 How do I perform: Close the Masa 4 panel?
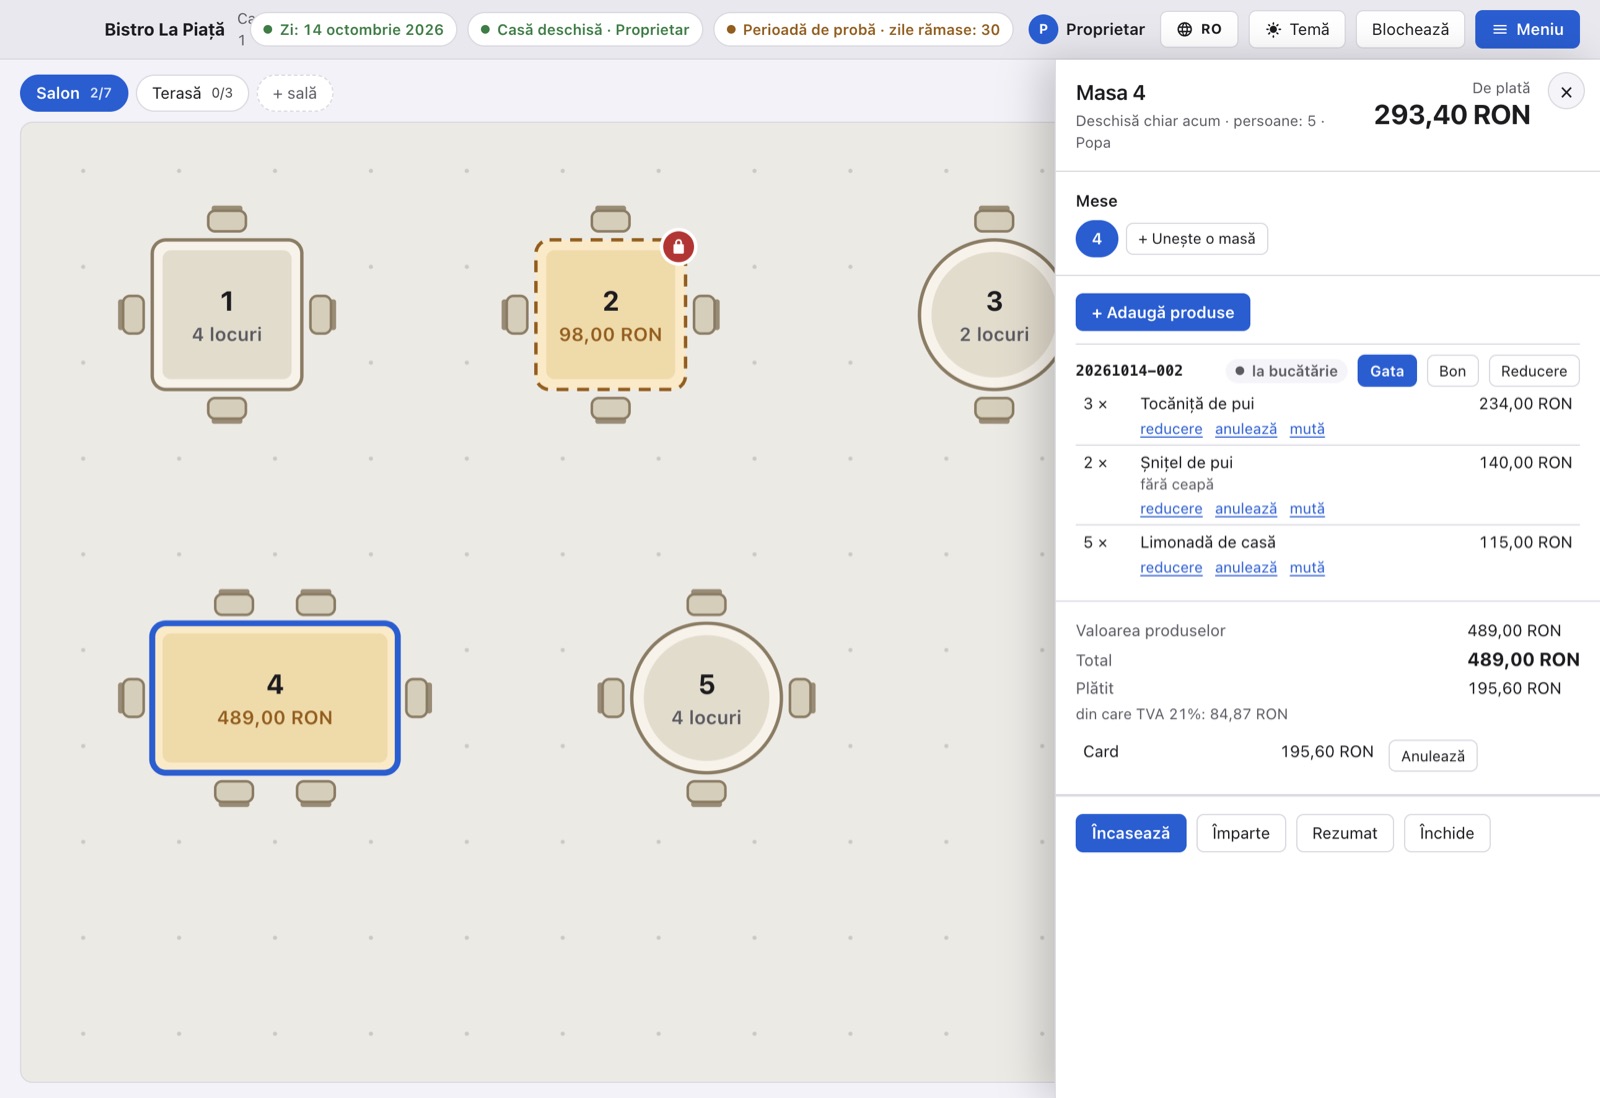point(1566,92)
